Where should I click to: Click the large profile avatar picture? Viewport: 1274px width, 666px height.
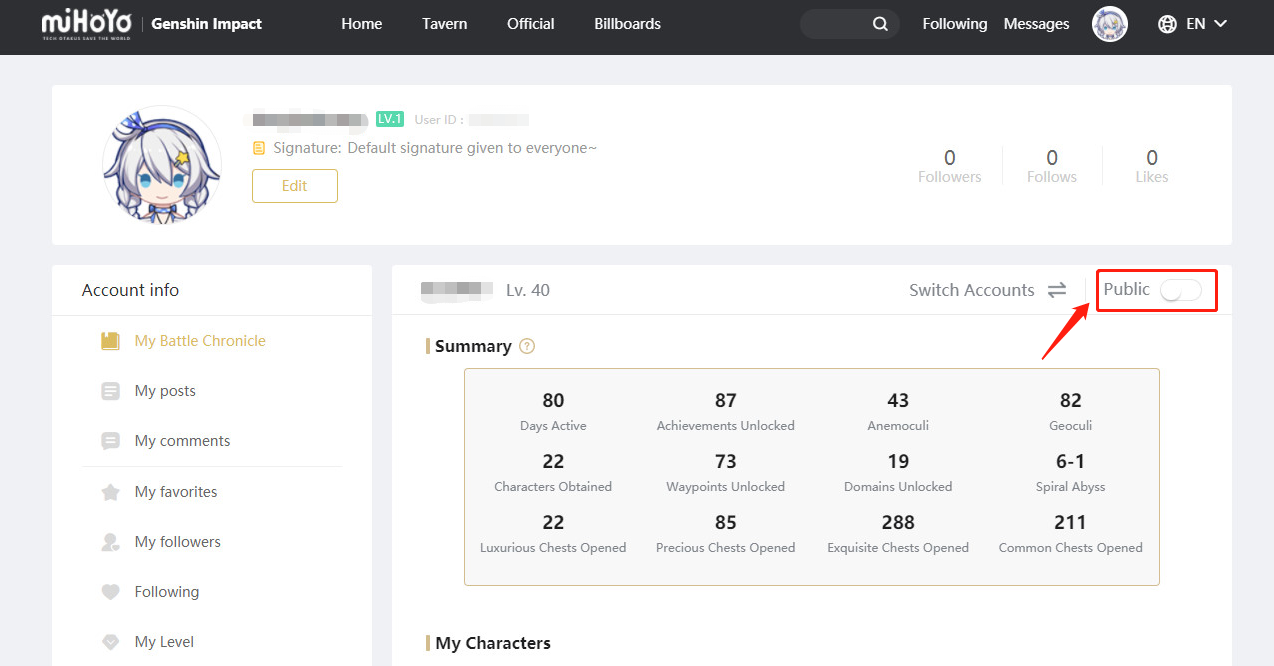tap(162, 165)
